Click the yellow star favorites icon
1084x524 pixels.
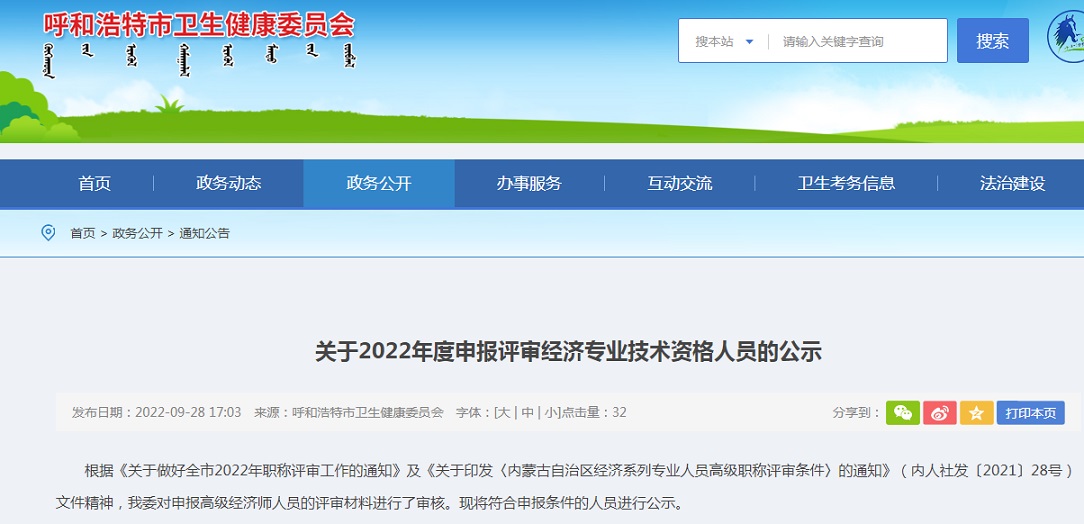coord(975,413)
